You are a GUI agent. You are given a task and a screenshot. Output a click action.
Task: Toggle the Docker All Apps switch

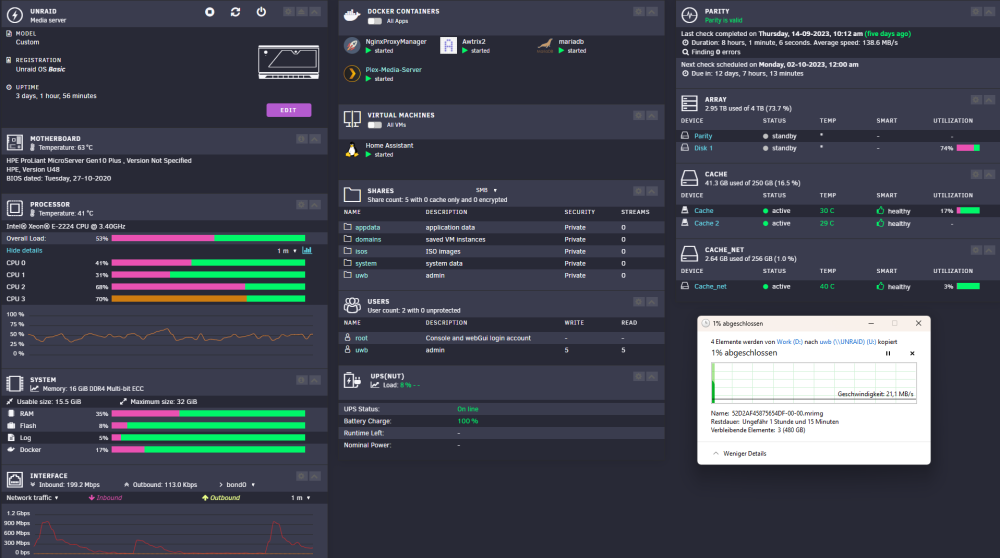[375, 21]
